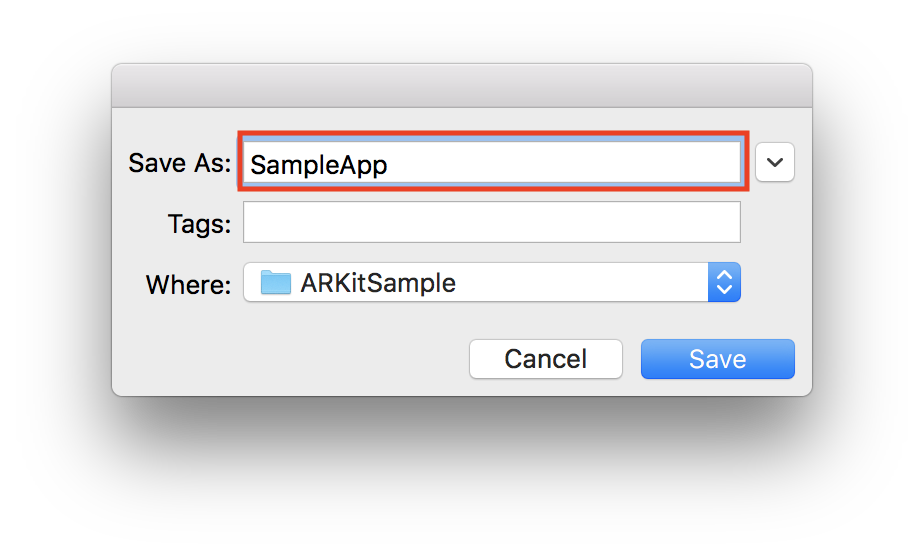Show full file browser via down-chevron icon
Image resolution: width=924 pixels, height=556 pixels.
(x=775, y=162)
